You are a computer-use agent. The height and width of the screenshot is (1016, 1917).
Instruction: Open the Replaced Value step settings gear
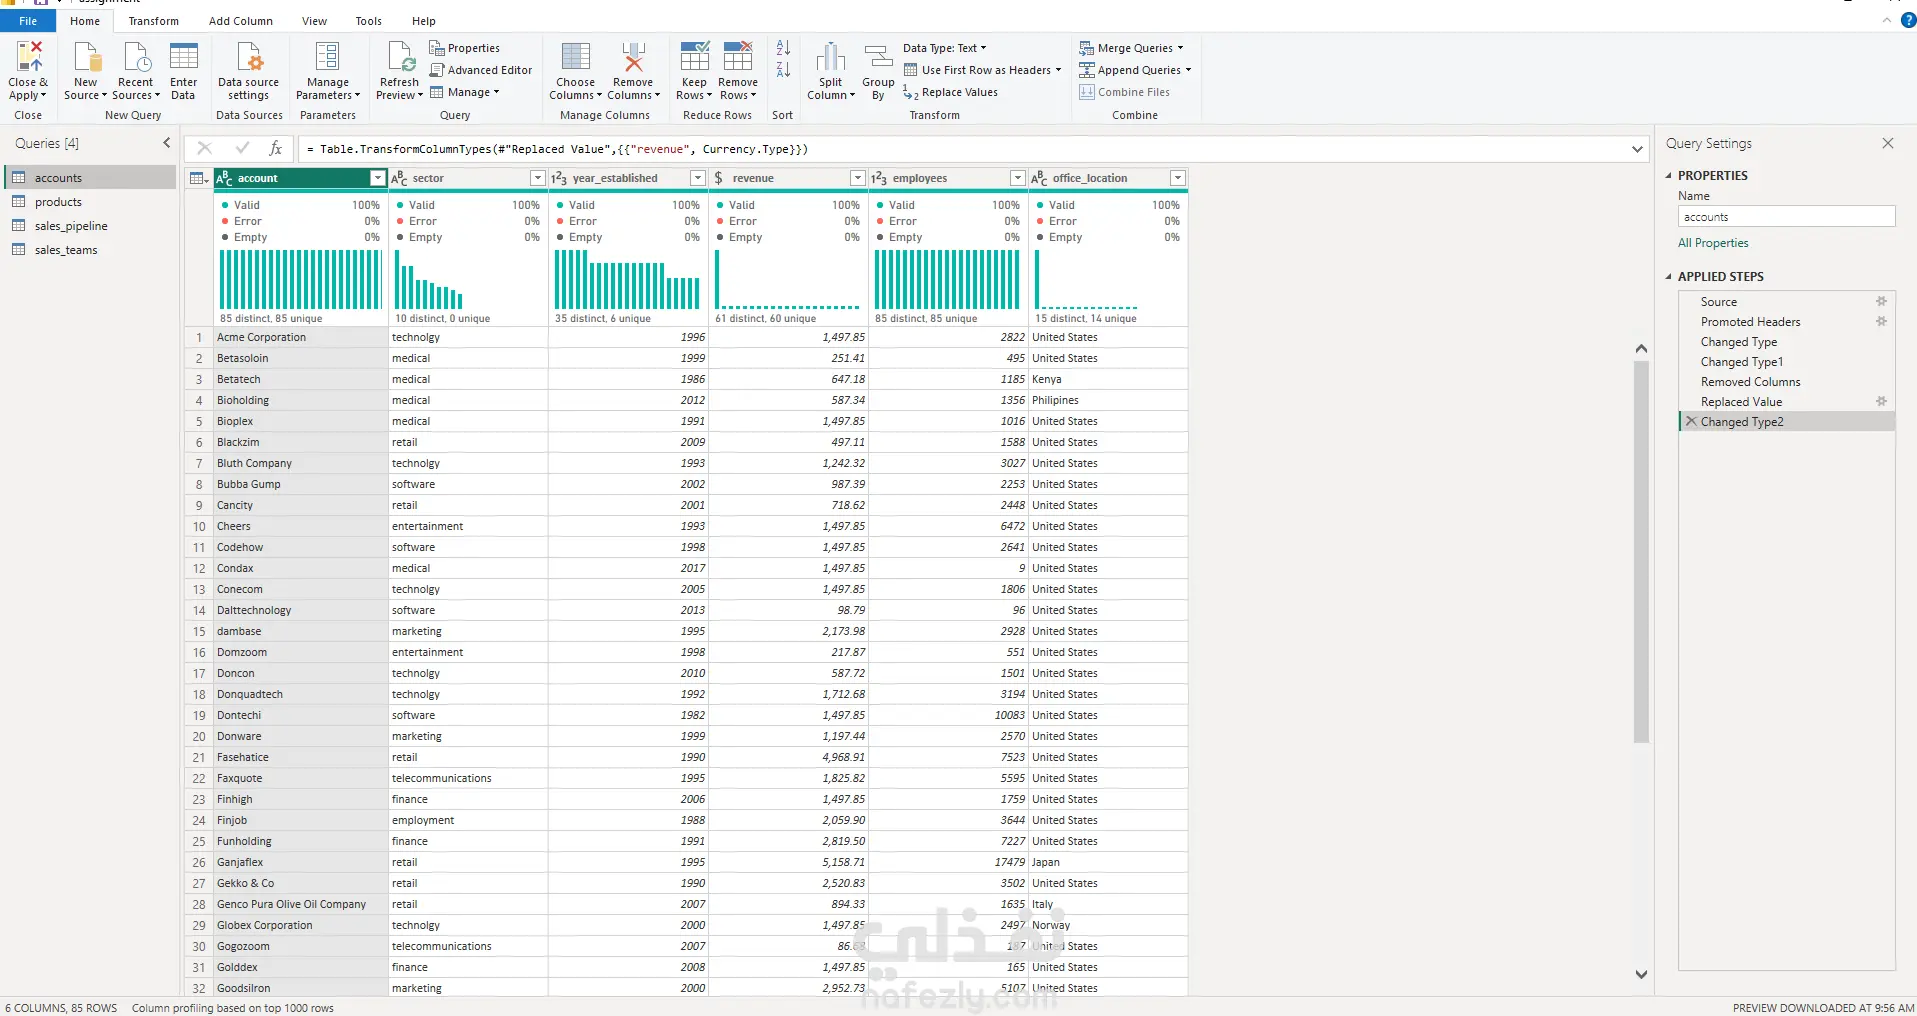coord(1881,402)
